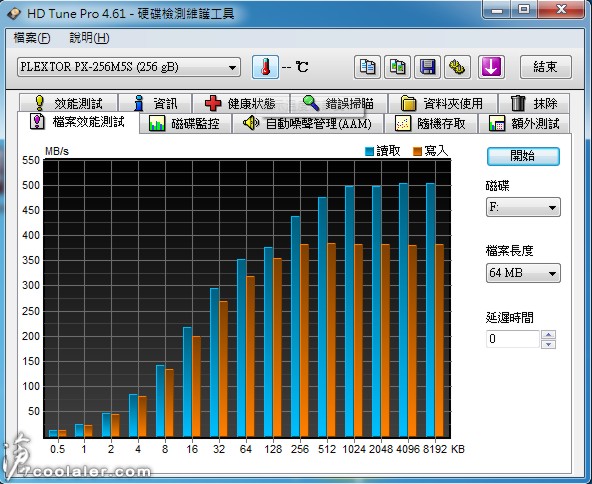This screenshot has width=592, height=484.
Task: Click the HD Tune Pro title bar app icon
Action: (x=14, y=14)
